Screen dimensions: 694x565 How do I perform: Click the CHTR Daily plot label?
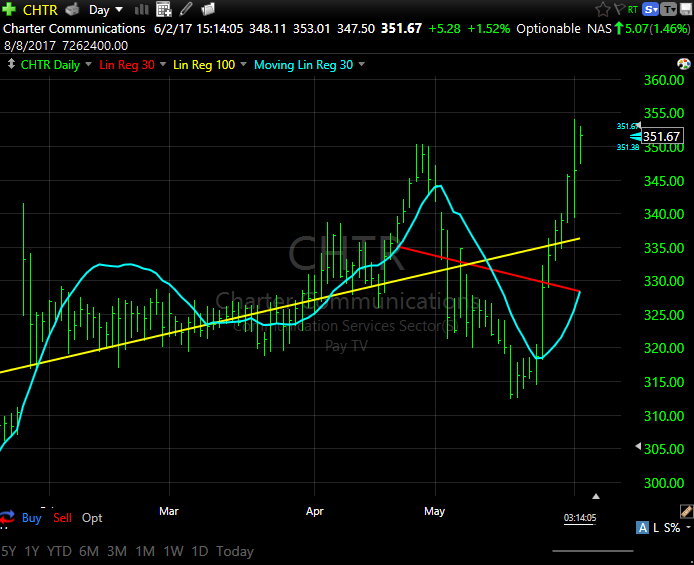pos(50,65)
